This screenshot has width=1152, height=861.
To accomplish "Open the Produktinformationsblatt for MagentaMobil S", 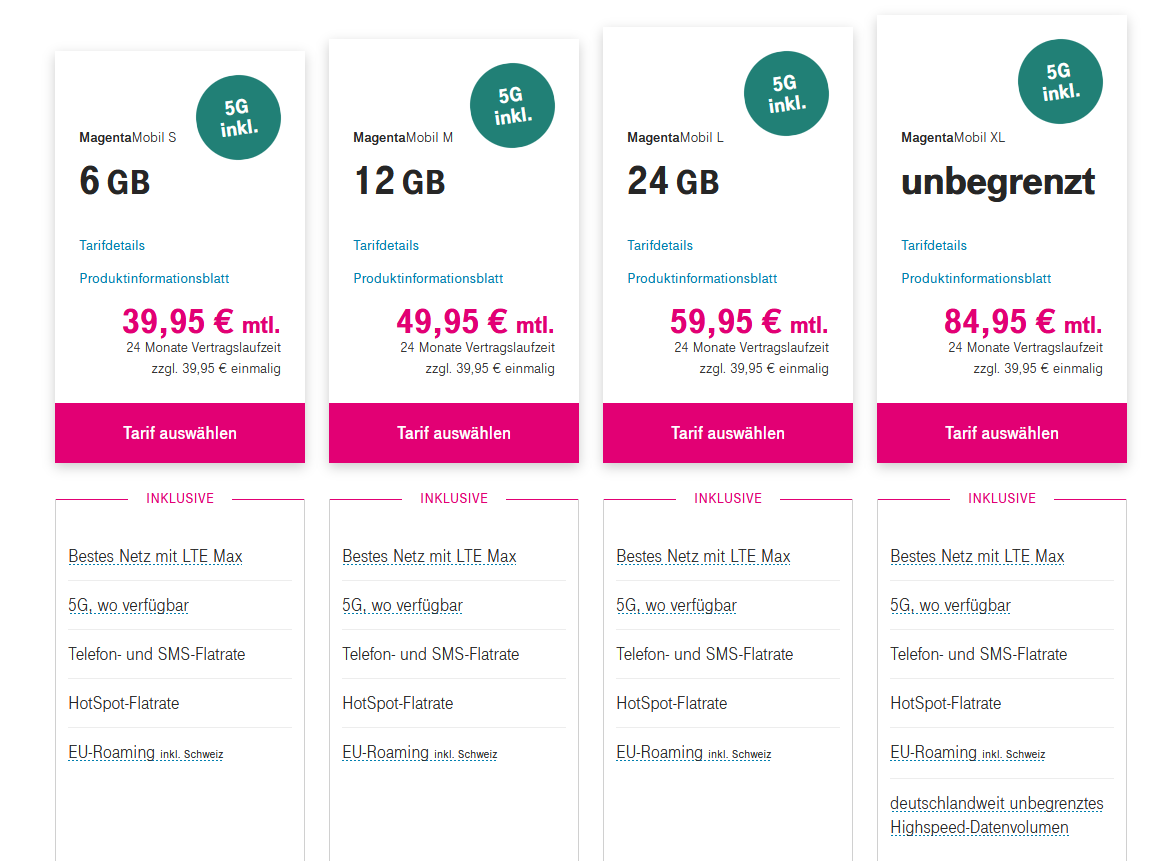I will click(152, 278).
